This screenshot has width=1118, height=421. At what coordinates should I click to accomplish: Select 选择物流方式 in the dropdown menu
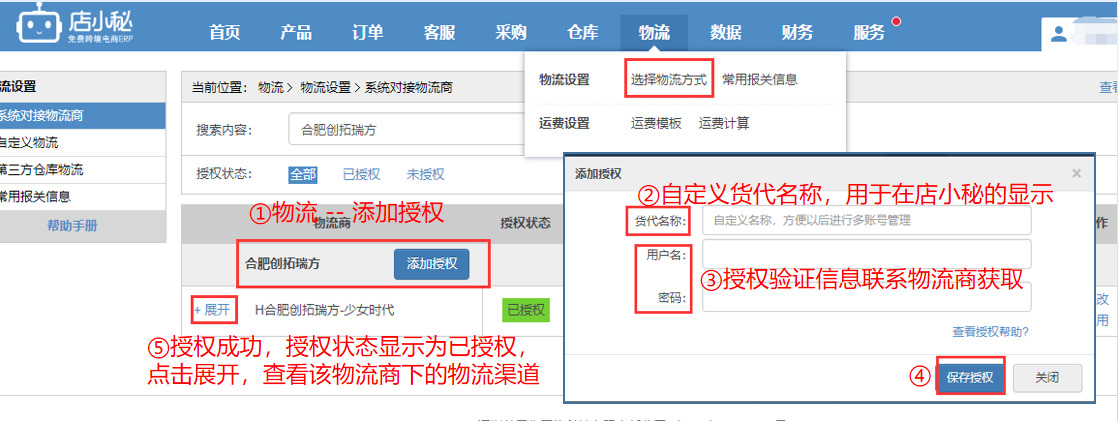pos(669,80)
